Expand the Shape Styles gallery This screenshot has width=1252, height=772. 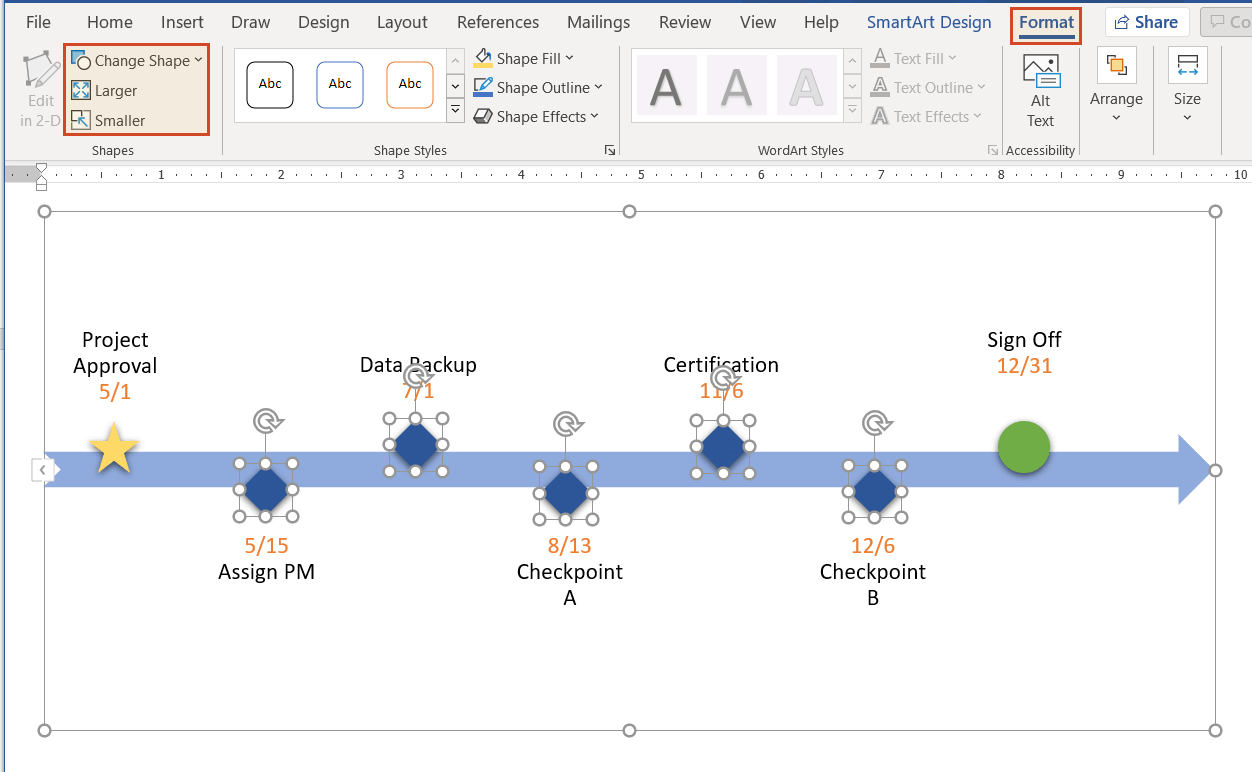455,110
